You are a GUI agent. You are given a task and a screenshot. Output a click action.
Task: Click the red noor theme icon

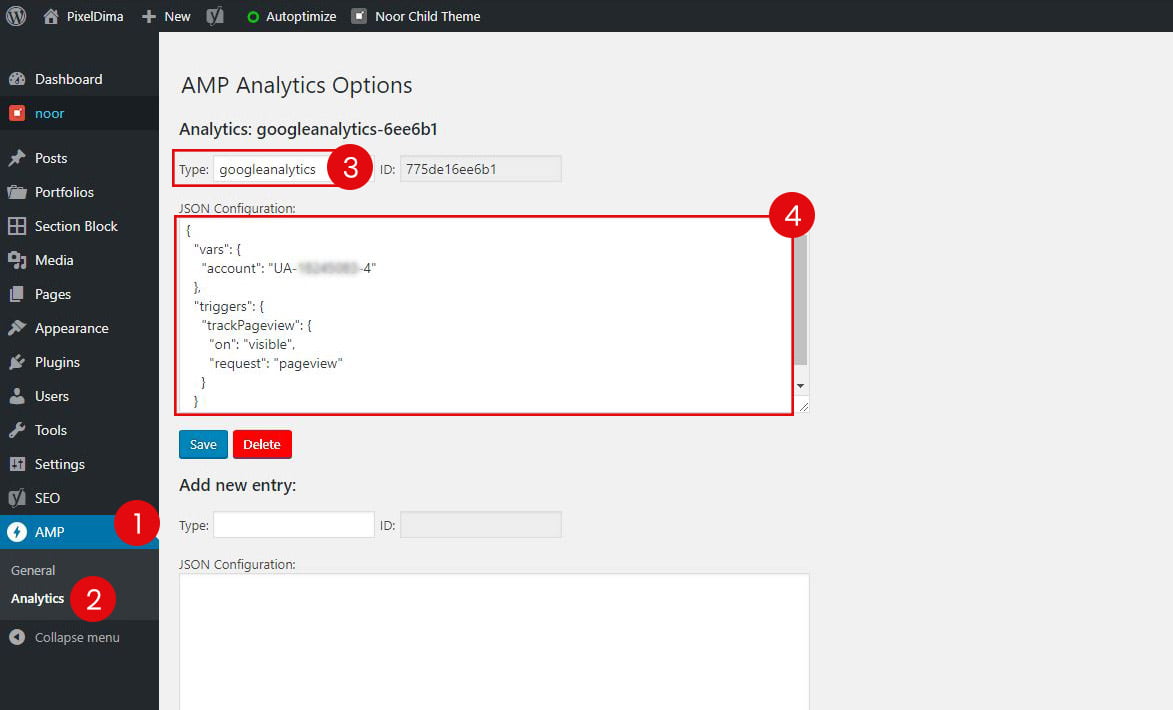16,113
